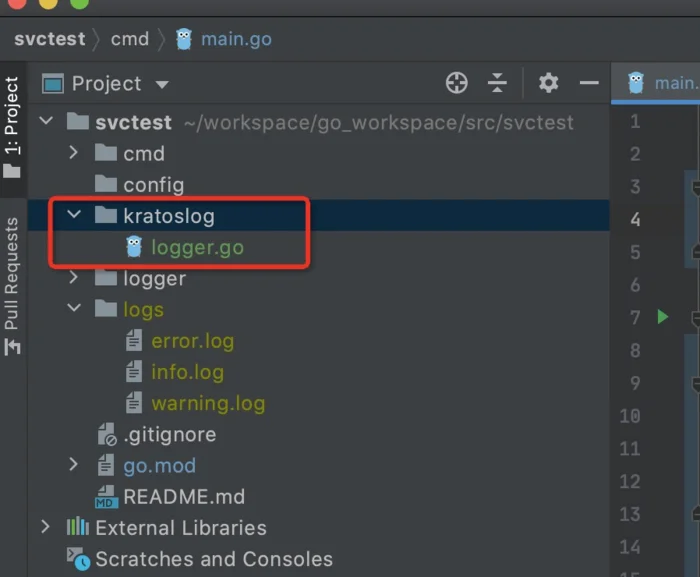Click main.go breadcrumb in navigation bar
Image resolution: width=700 pixels, height=577 pixels.
click(x=236, y=39)
